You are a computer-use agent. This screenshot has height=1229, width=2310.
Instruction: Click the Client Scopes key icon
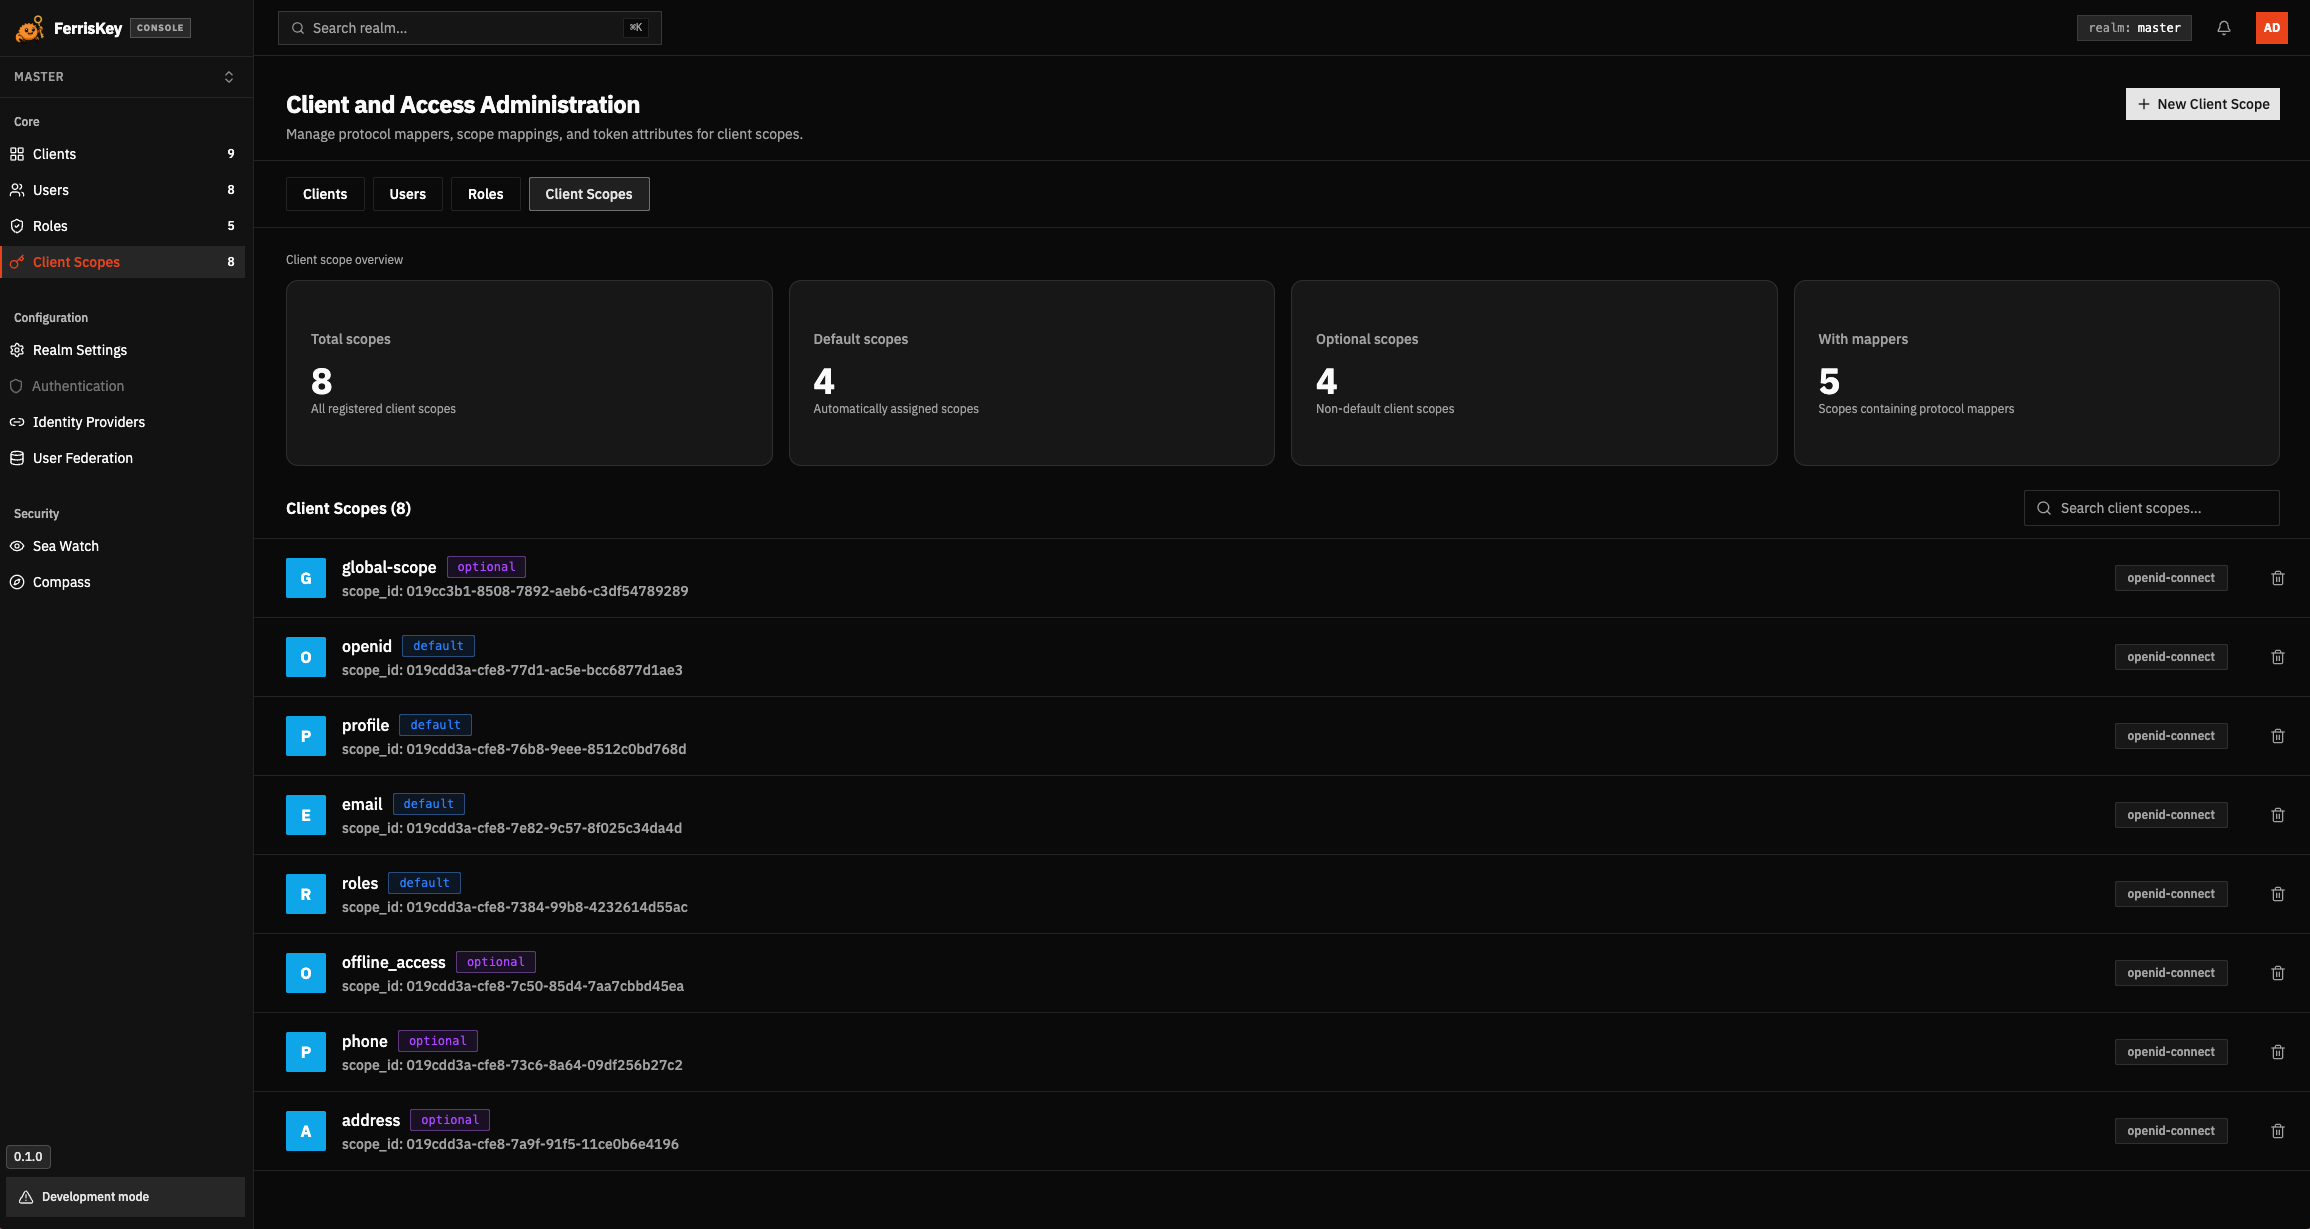tap(16, 262)
